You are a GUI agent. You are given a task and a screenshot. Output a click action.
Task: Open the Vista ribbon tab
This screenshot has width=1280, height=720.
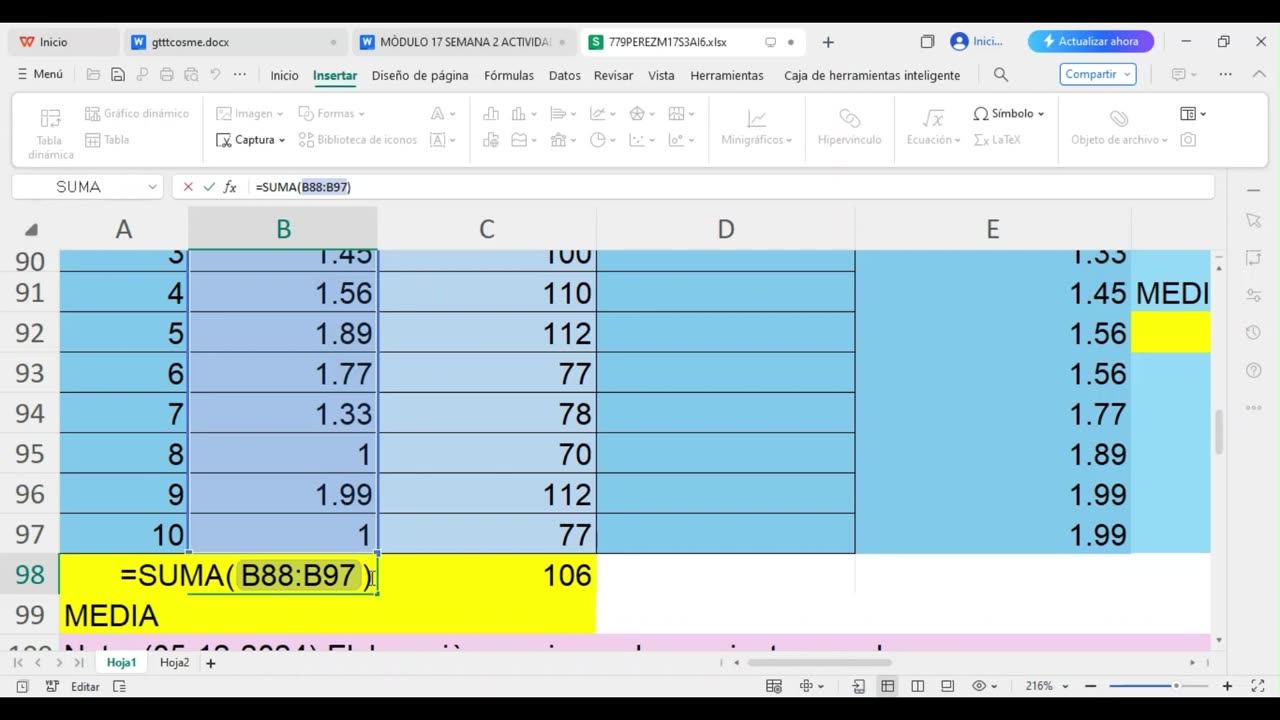(661, 75)
